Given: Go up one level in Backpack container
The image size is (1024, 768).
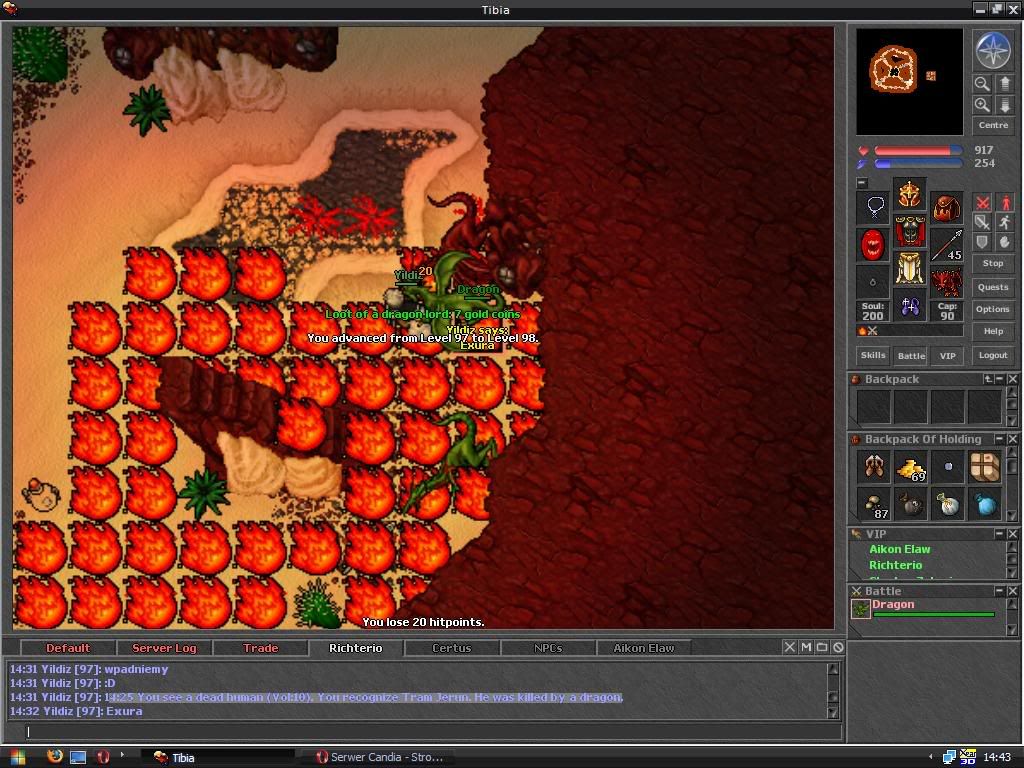Looking at the screenshot, I should (x=988, y=379).
